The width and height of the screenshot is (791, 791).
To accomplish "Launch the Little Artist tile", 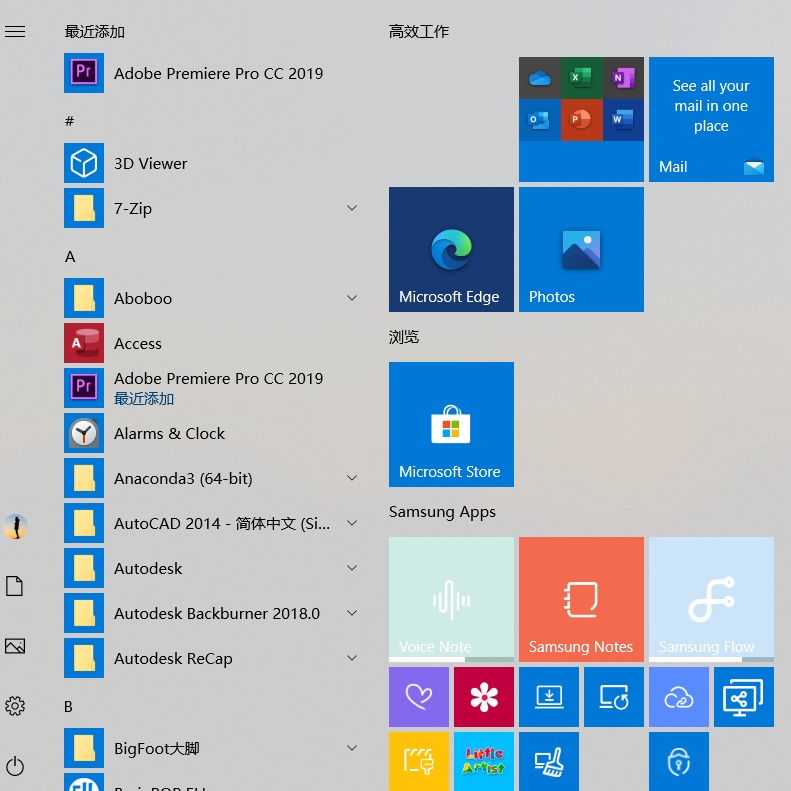I will pyautogui.click(x=484, y=761).
